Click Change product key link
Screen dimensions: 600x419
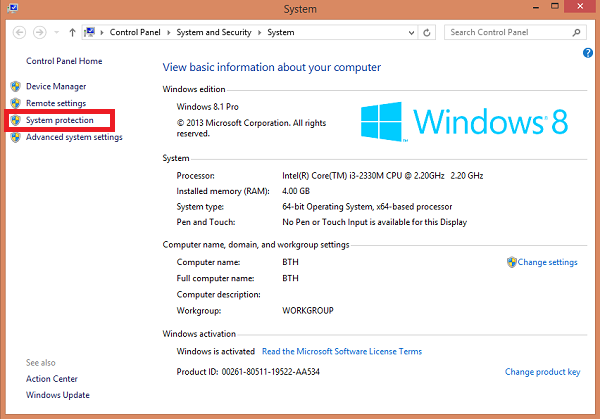point(543,372)
